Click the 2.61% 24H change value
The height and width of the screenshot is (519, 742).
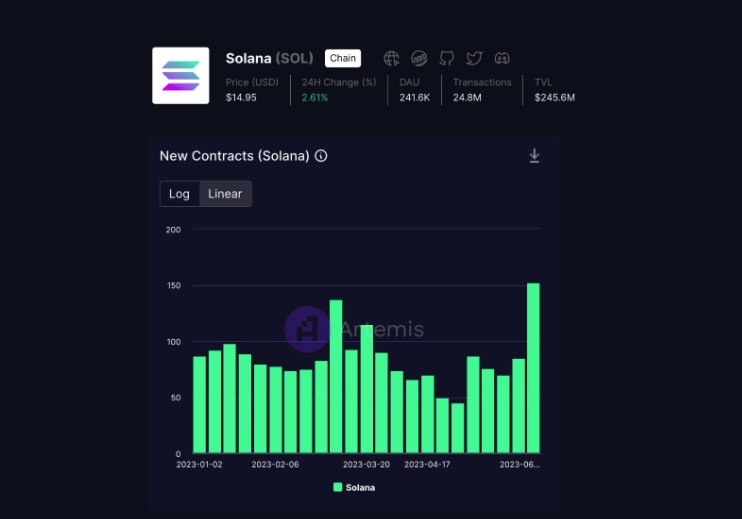pyautogui.click(x=315, y=97)
